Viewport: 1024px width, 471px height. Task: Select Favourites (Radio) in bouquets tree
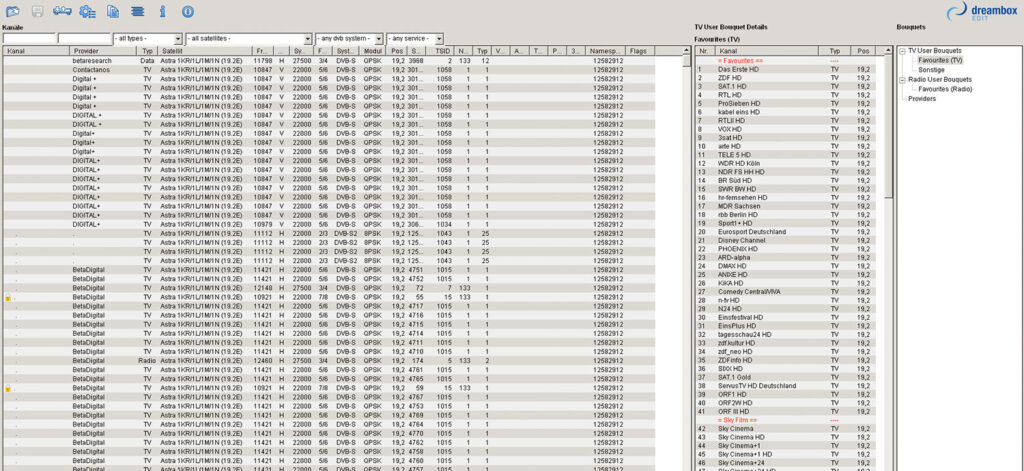[x=946, y=89]
